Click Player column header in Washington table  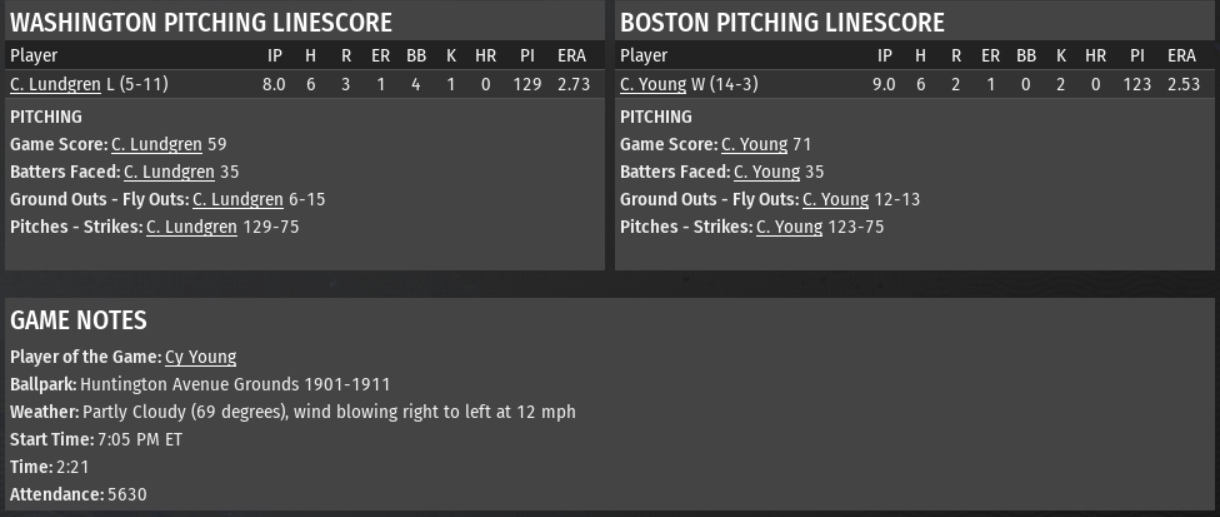[x=34, y=56]
